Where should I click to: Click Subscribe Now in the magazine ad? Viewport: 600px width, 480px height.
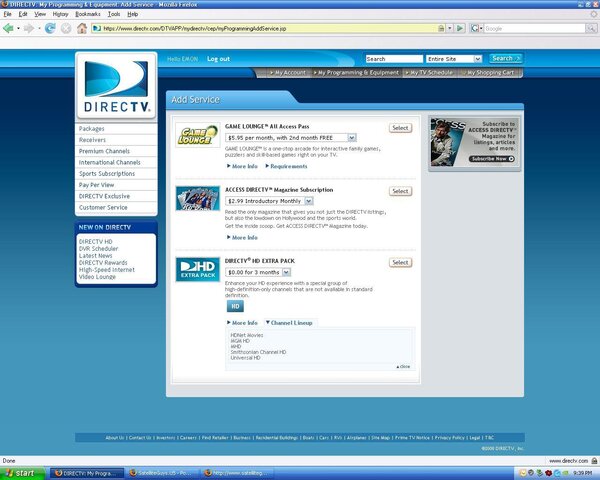(492, 159)
